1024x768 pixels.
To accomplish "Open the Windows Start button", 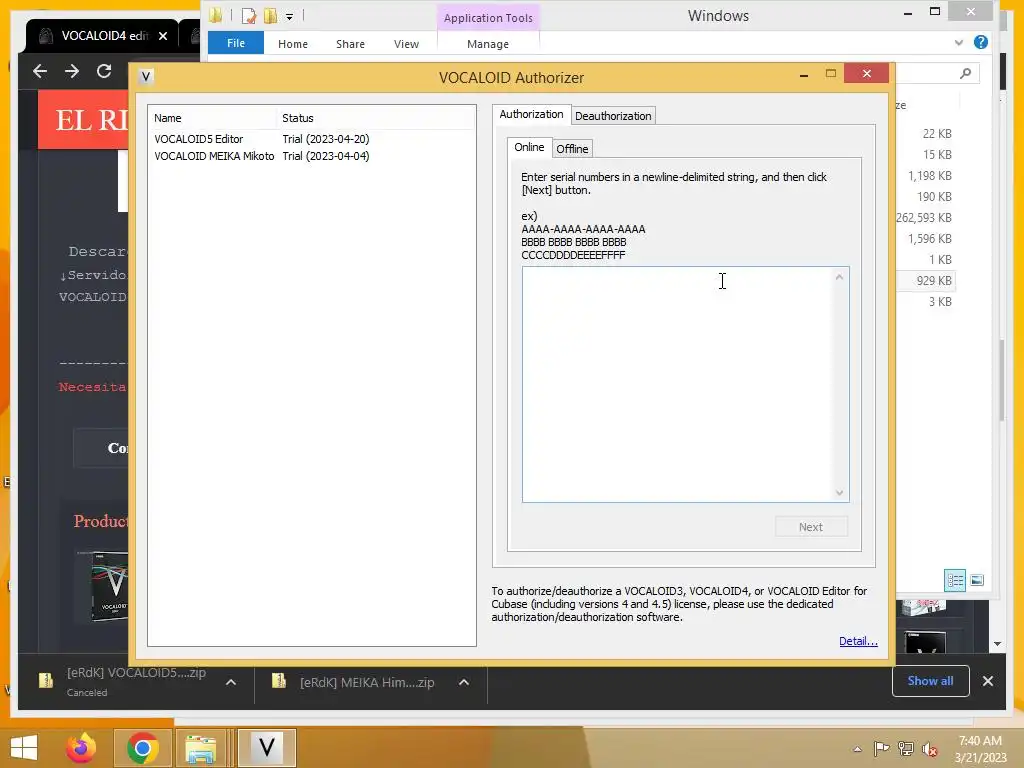I will [x=24, y=748].
